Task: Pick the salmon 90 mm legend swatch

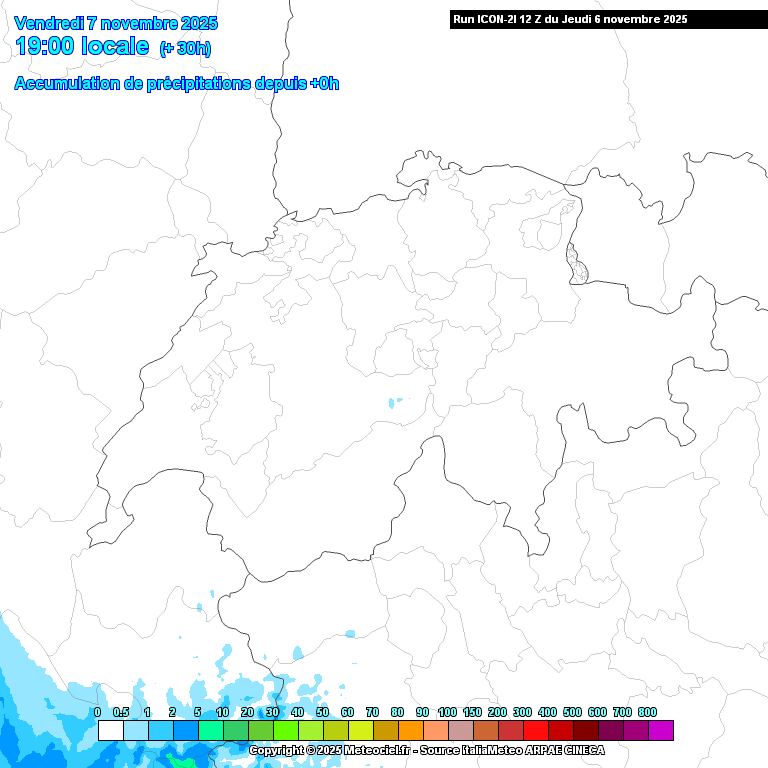Action: point(435,731)
